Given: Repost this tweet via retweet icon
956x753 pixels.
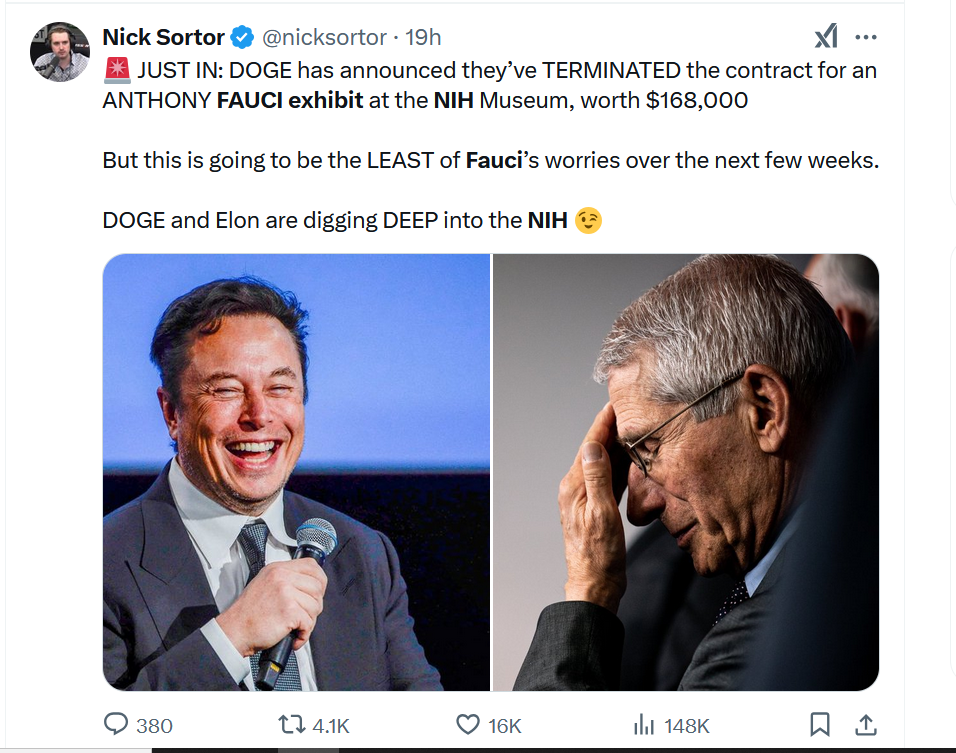Looking at the screenshot, I should [x=291, y=725].
